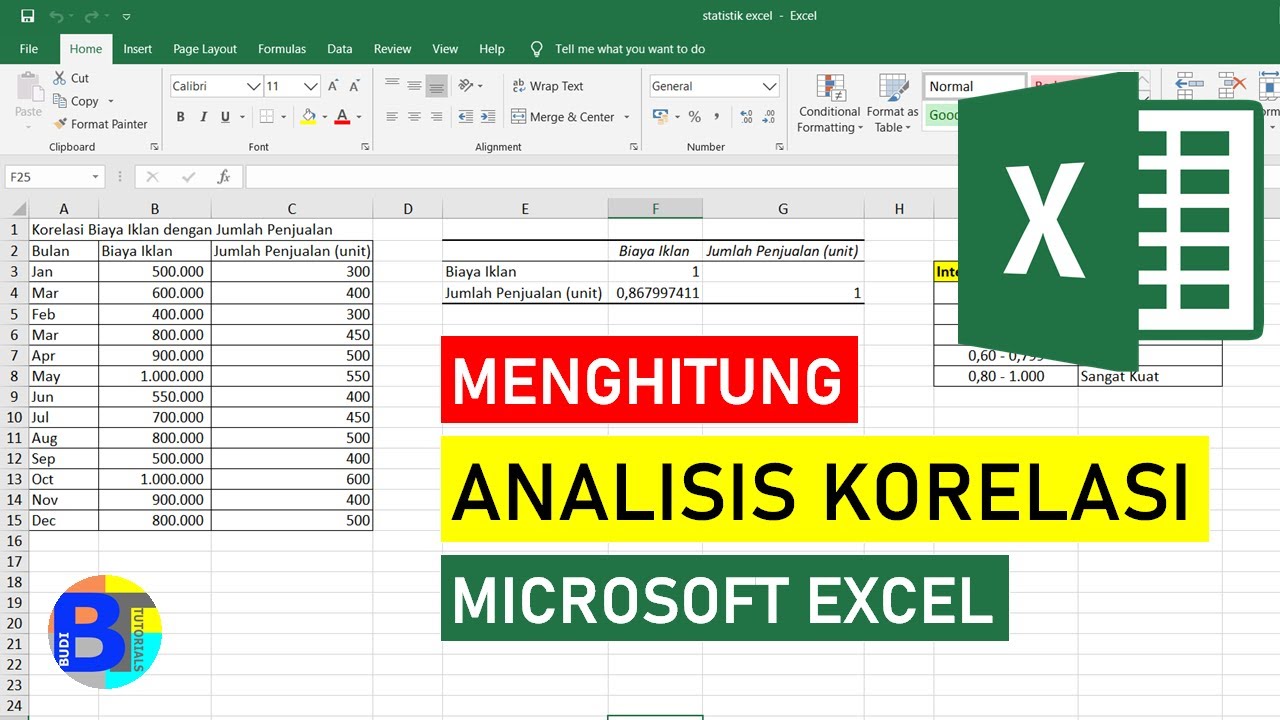The height and width of the screenshot is (720, 1280).
Task: Click the Name Box showing F25
Action: 53,177
